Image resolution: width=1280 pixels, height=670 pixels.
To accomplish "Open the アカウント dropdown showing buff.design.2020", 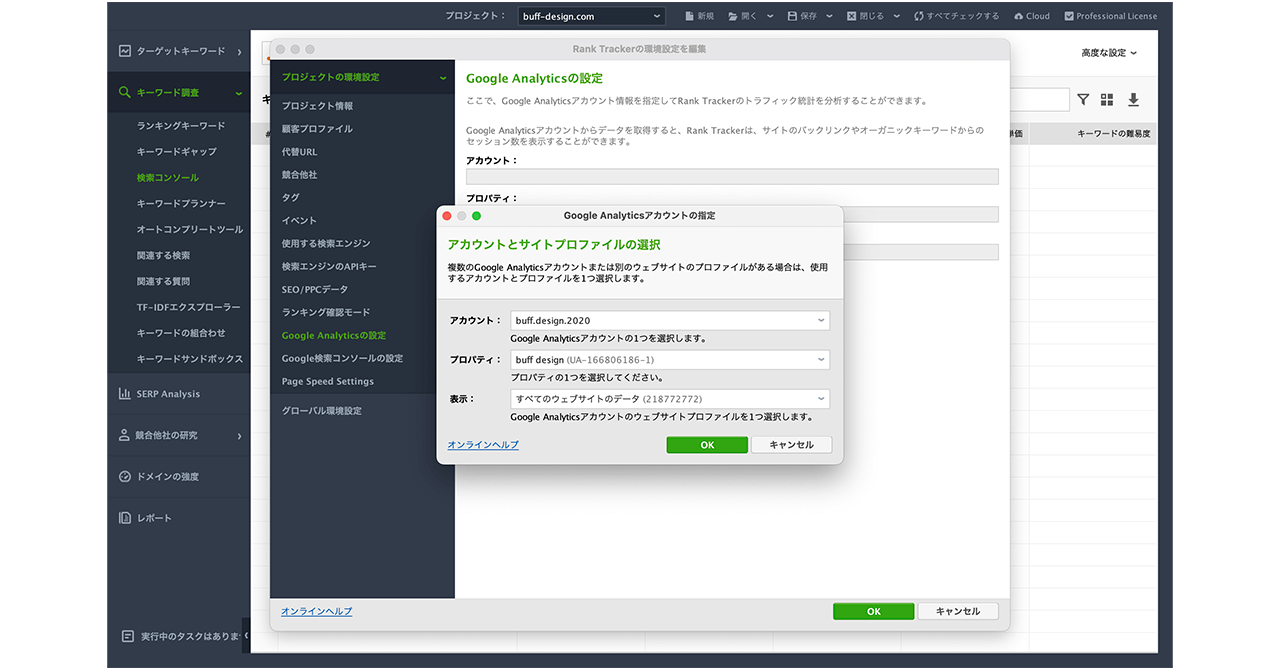I will 669,321.
